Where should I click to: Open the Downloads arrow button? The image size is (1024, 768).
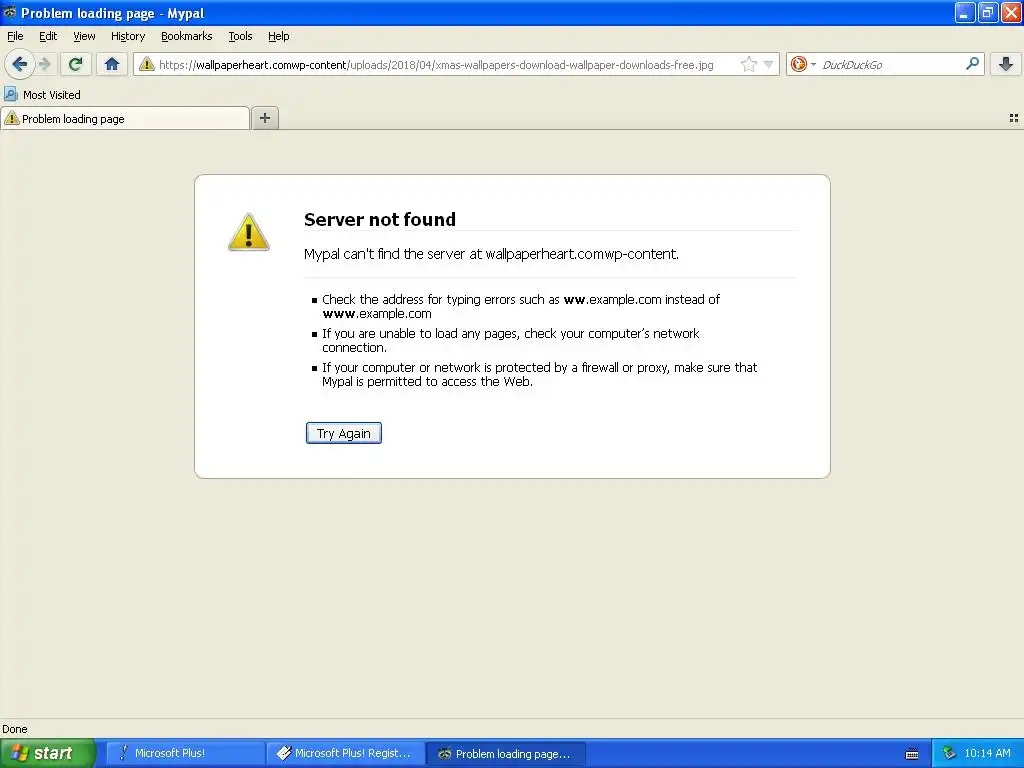[x=1006, y=64]
